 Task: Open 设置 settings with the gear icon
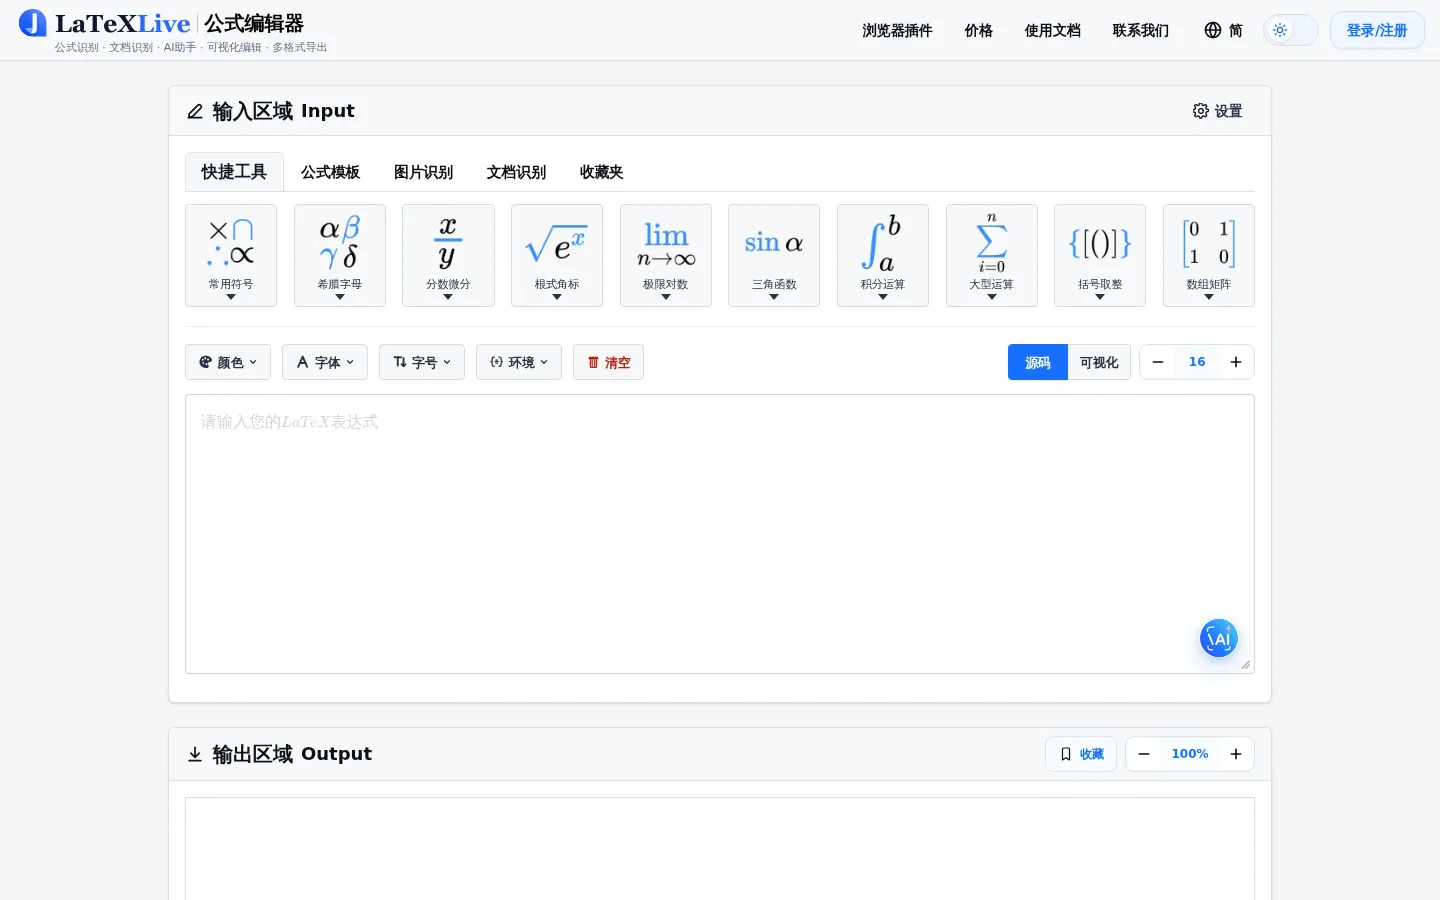[1218, 111]
